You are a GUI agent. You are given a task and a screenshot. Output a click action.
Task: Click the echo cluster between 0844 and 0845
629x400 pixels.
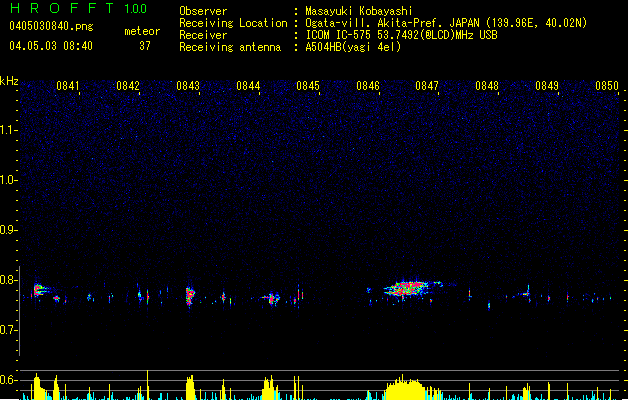[272, 298]
